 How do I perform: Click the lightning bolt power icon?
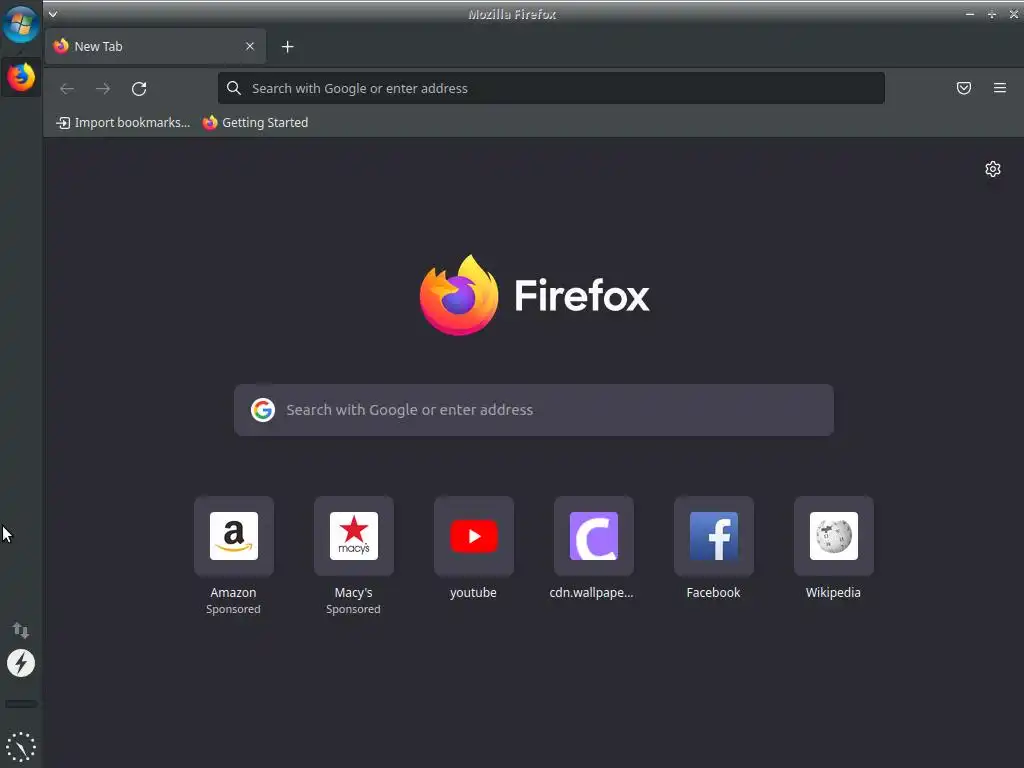[21, 664]
